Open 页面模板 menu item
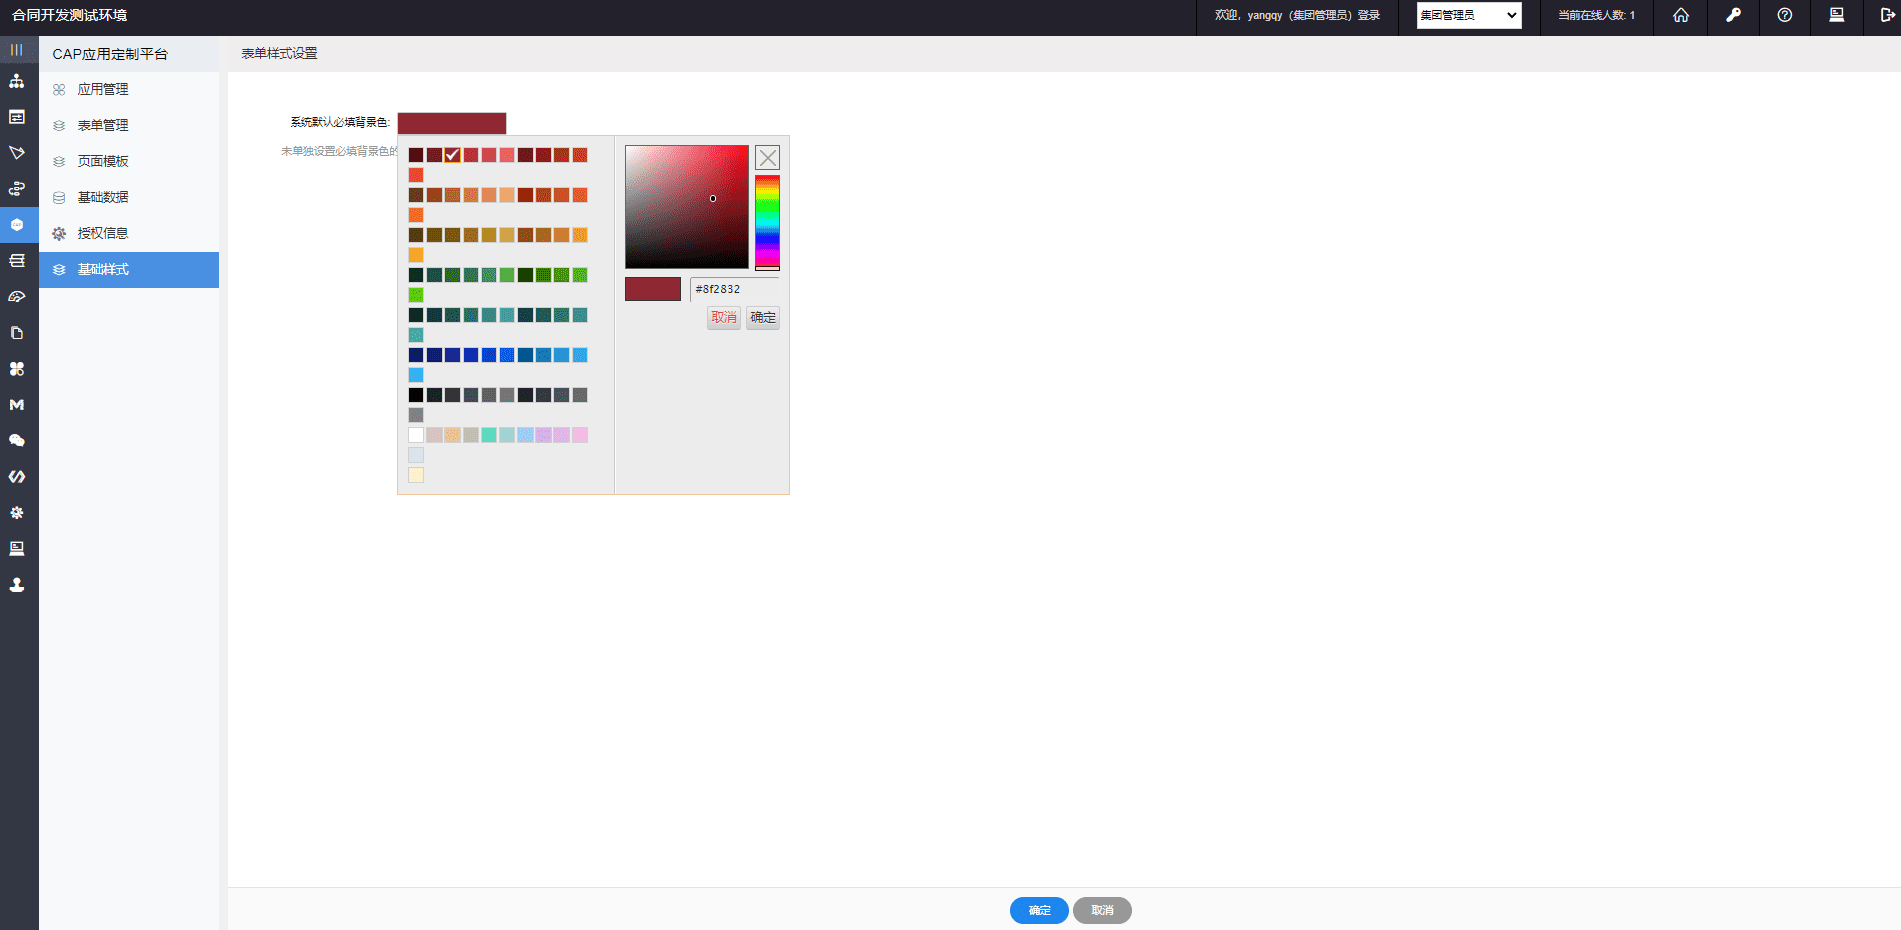1901x930 pixels. click(x=129, y=162)
